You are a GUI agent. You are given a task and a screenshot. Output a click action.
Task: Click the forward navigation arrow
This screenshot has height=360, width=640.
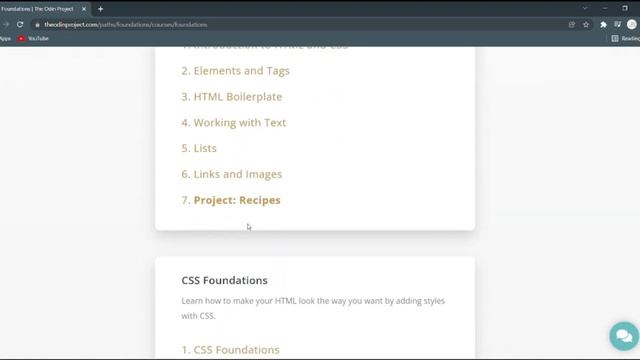point(6,24)
